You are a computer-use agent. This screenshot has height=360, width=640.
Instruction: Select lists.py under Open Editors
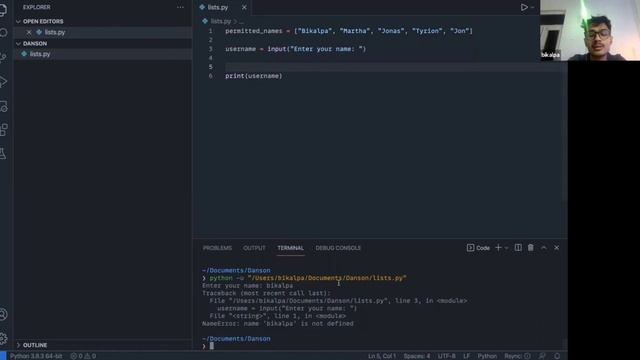coord(55,32)
